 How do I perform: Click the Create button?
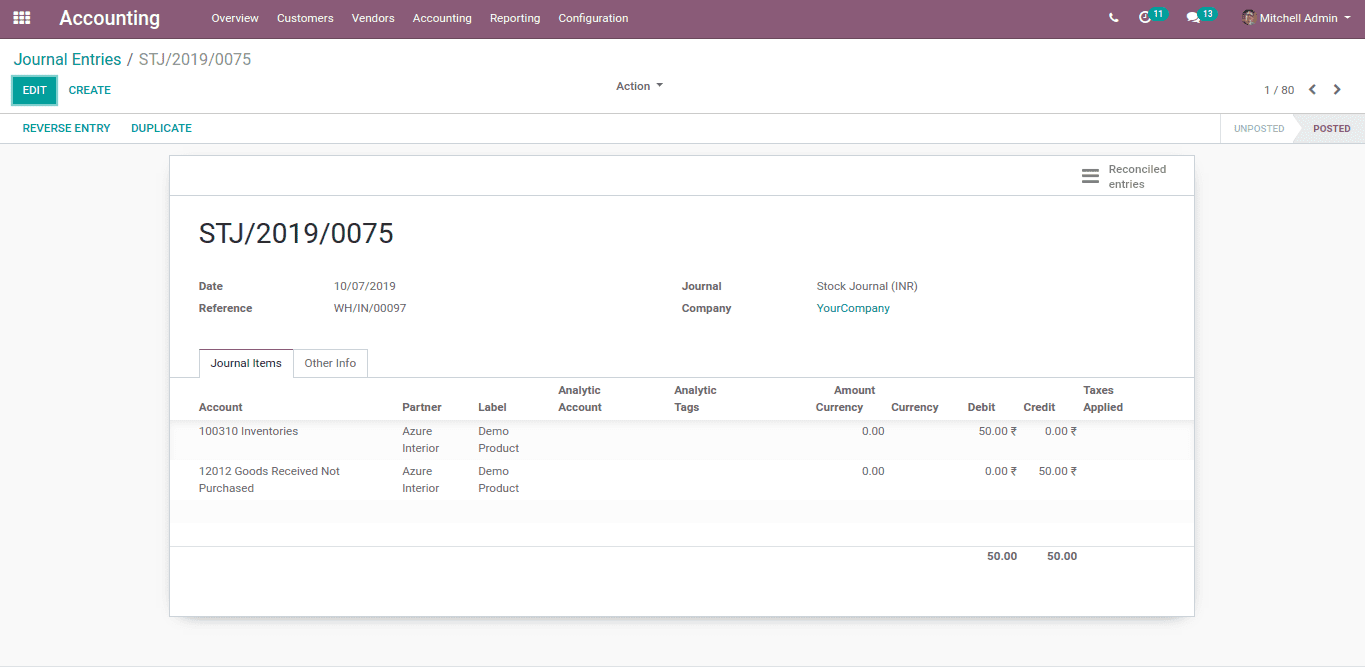click(90, 90)
